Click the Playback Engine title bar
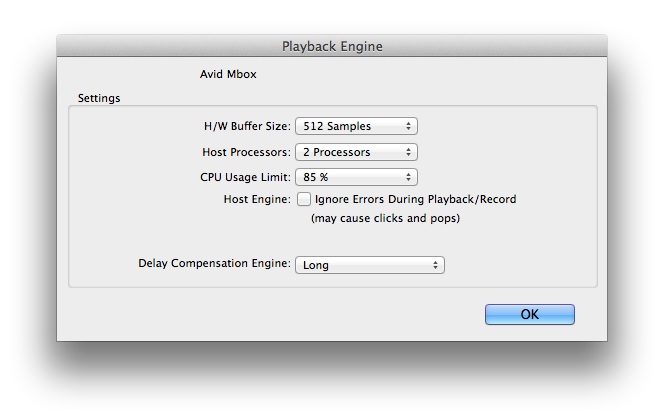The width and height of the screenshot is (664, 420). pyautogui.click(x=332, y=46)
